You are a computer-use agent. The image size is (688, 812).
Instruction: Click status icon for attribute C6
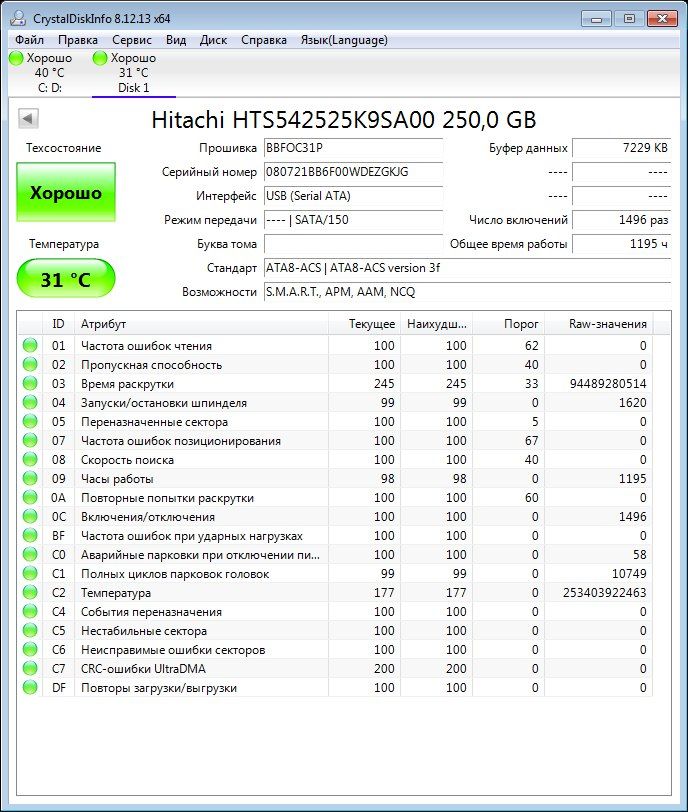[x=30, y=649]
